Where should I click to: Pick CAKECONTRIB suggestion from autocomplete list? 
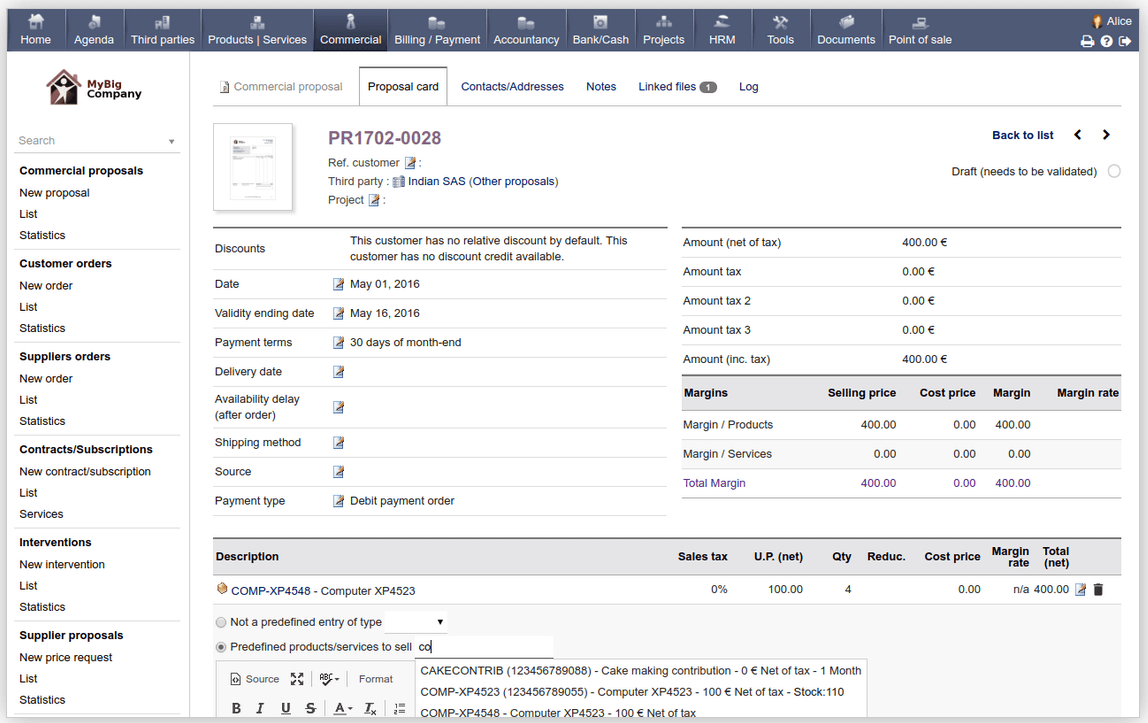coord(641,670)
